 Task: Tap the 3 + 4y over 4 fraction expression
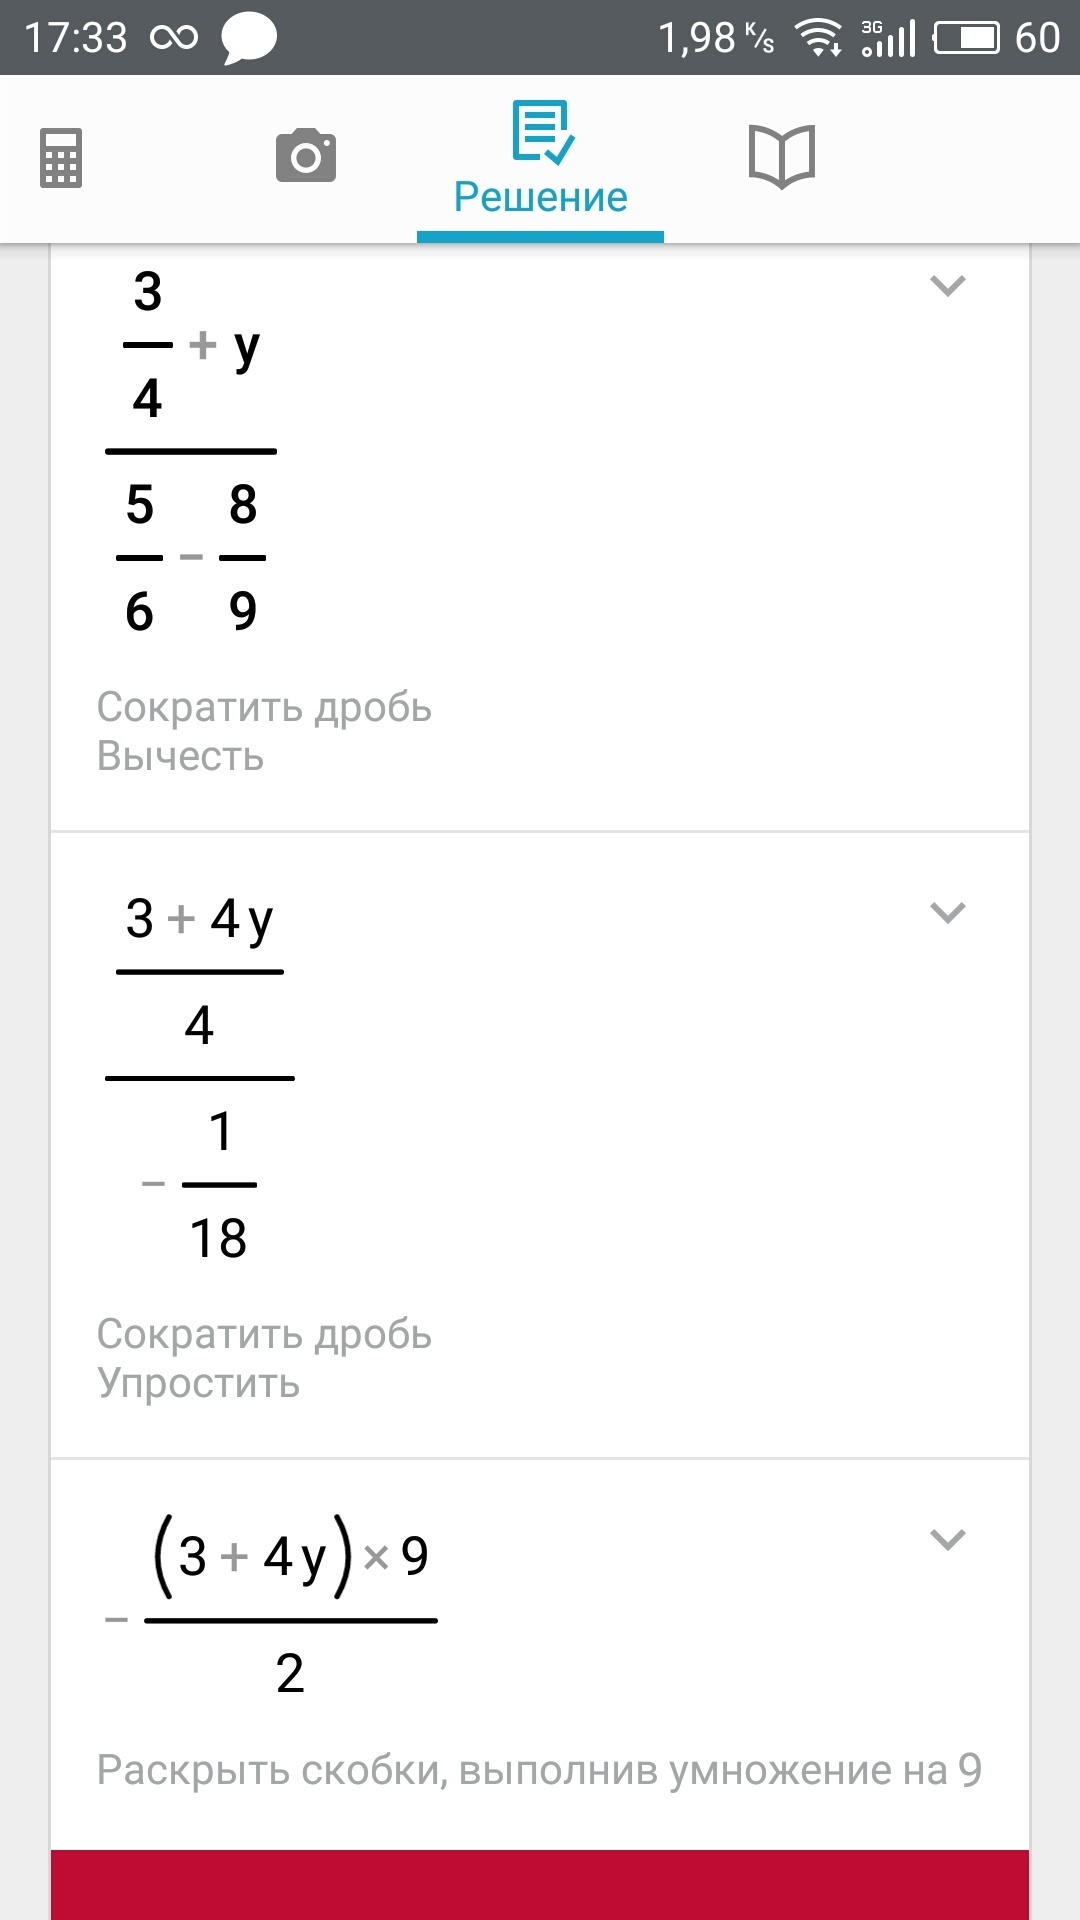pyautogui.click(x=200, y=972)
